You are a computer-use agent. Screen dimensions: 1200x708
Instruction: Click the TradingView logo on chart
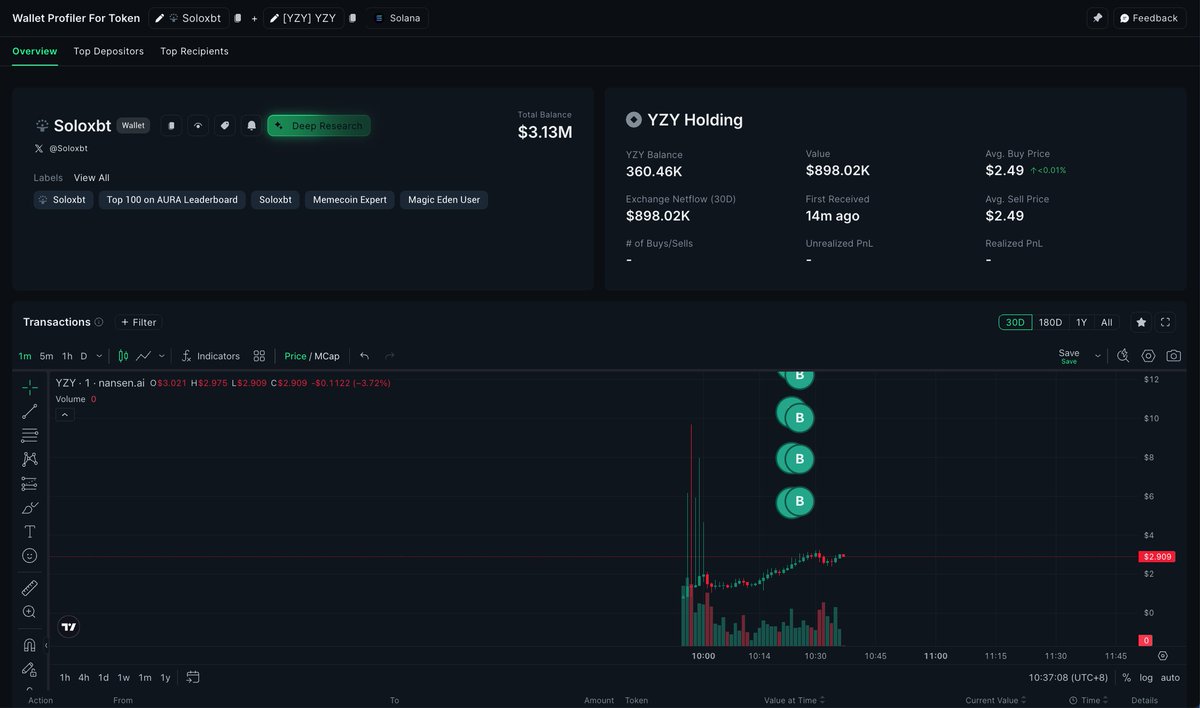pyautogui.click(x=69, y=627)
